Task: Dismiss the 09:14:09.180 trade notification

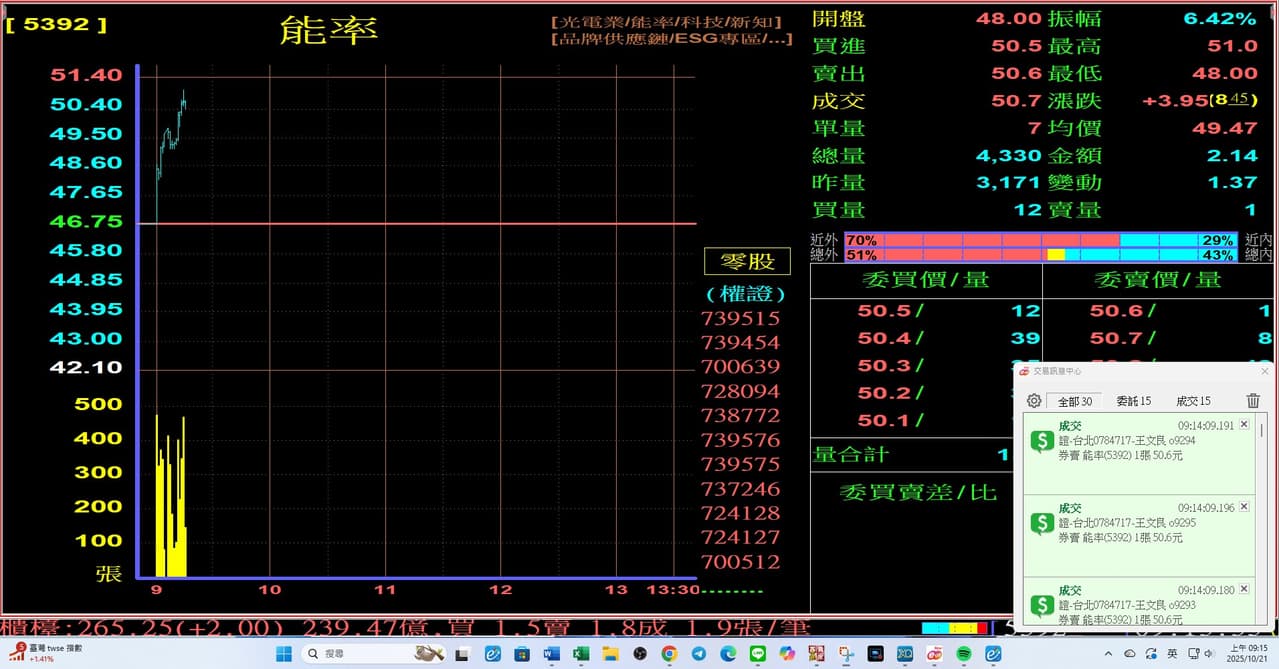Action: point(1244,590)
